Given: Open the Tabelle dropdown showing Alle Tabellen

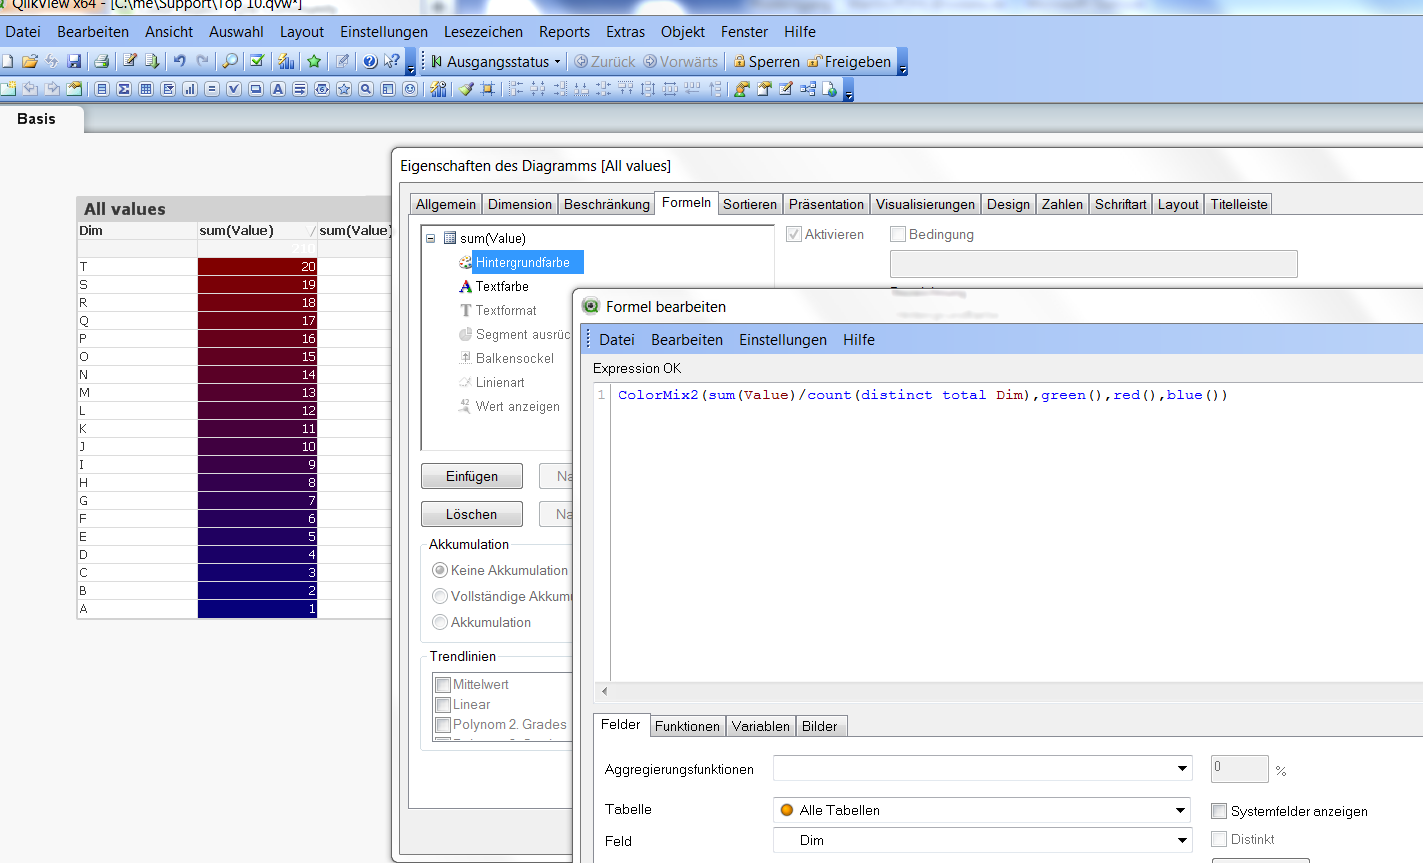Looking at the screenshot, I should point(1181,810).
